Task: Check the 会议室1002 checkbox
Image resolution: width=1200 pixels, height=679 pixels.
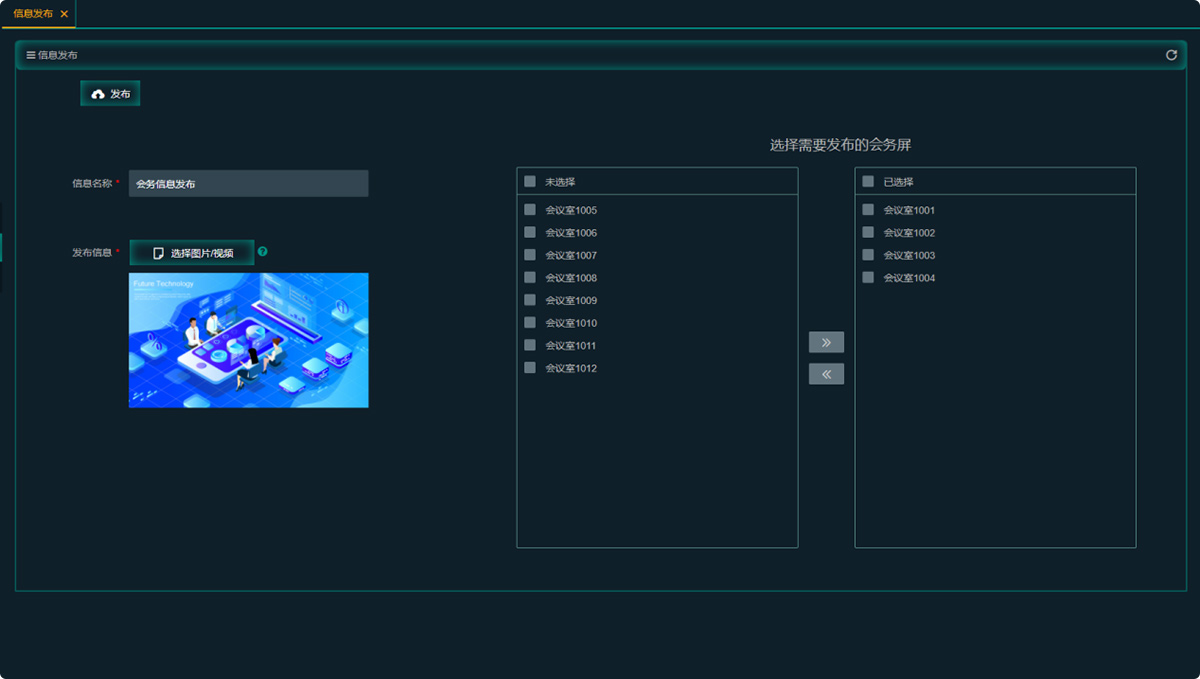Action: tap(868, 232)
